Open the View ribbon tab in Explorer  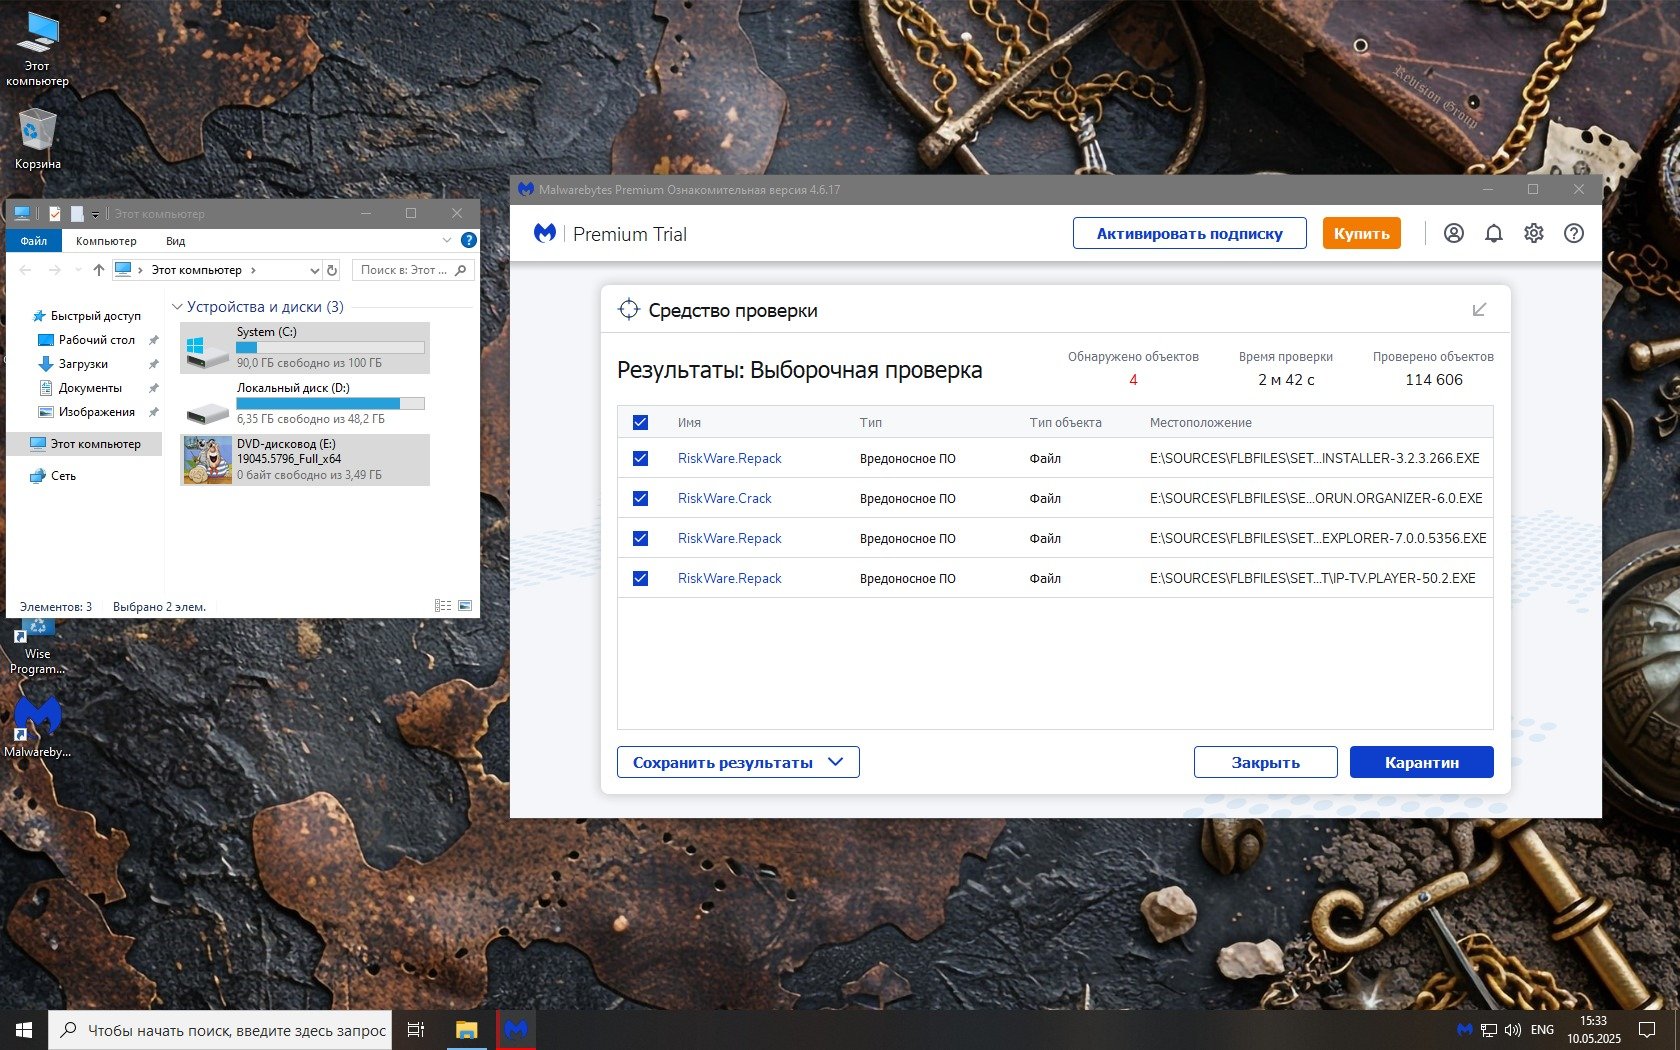coord(175,241)
